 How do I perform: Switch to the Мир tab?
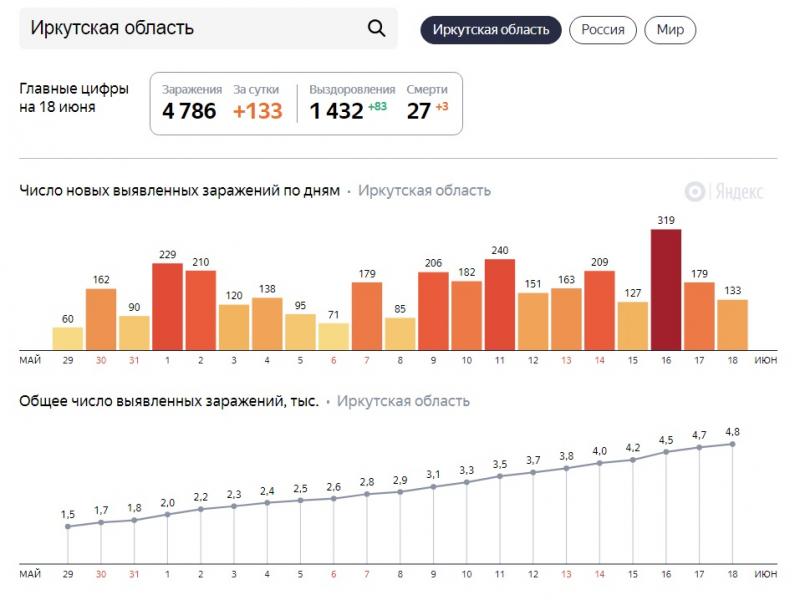pos(670,30)
